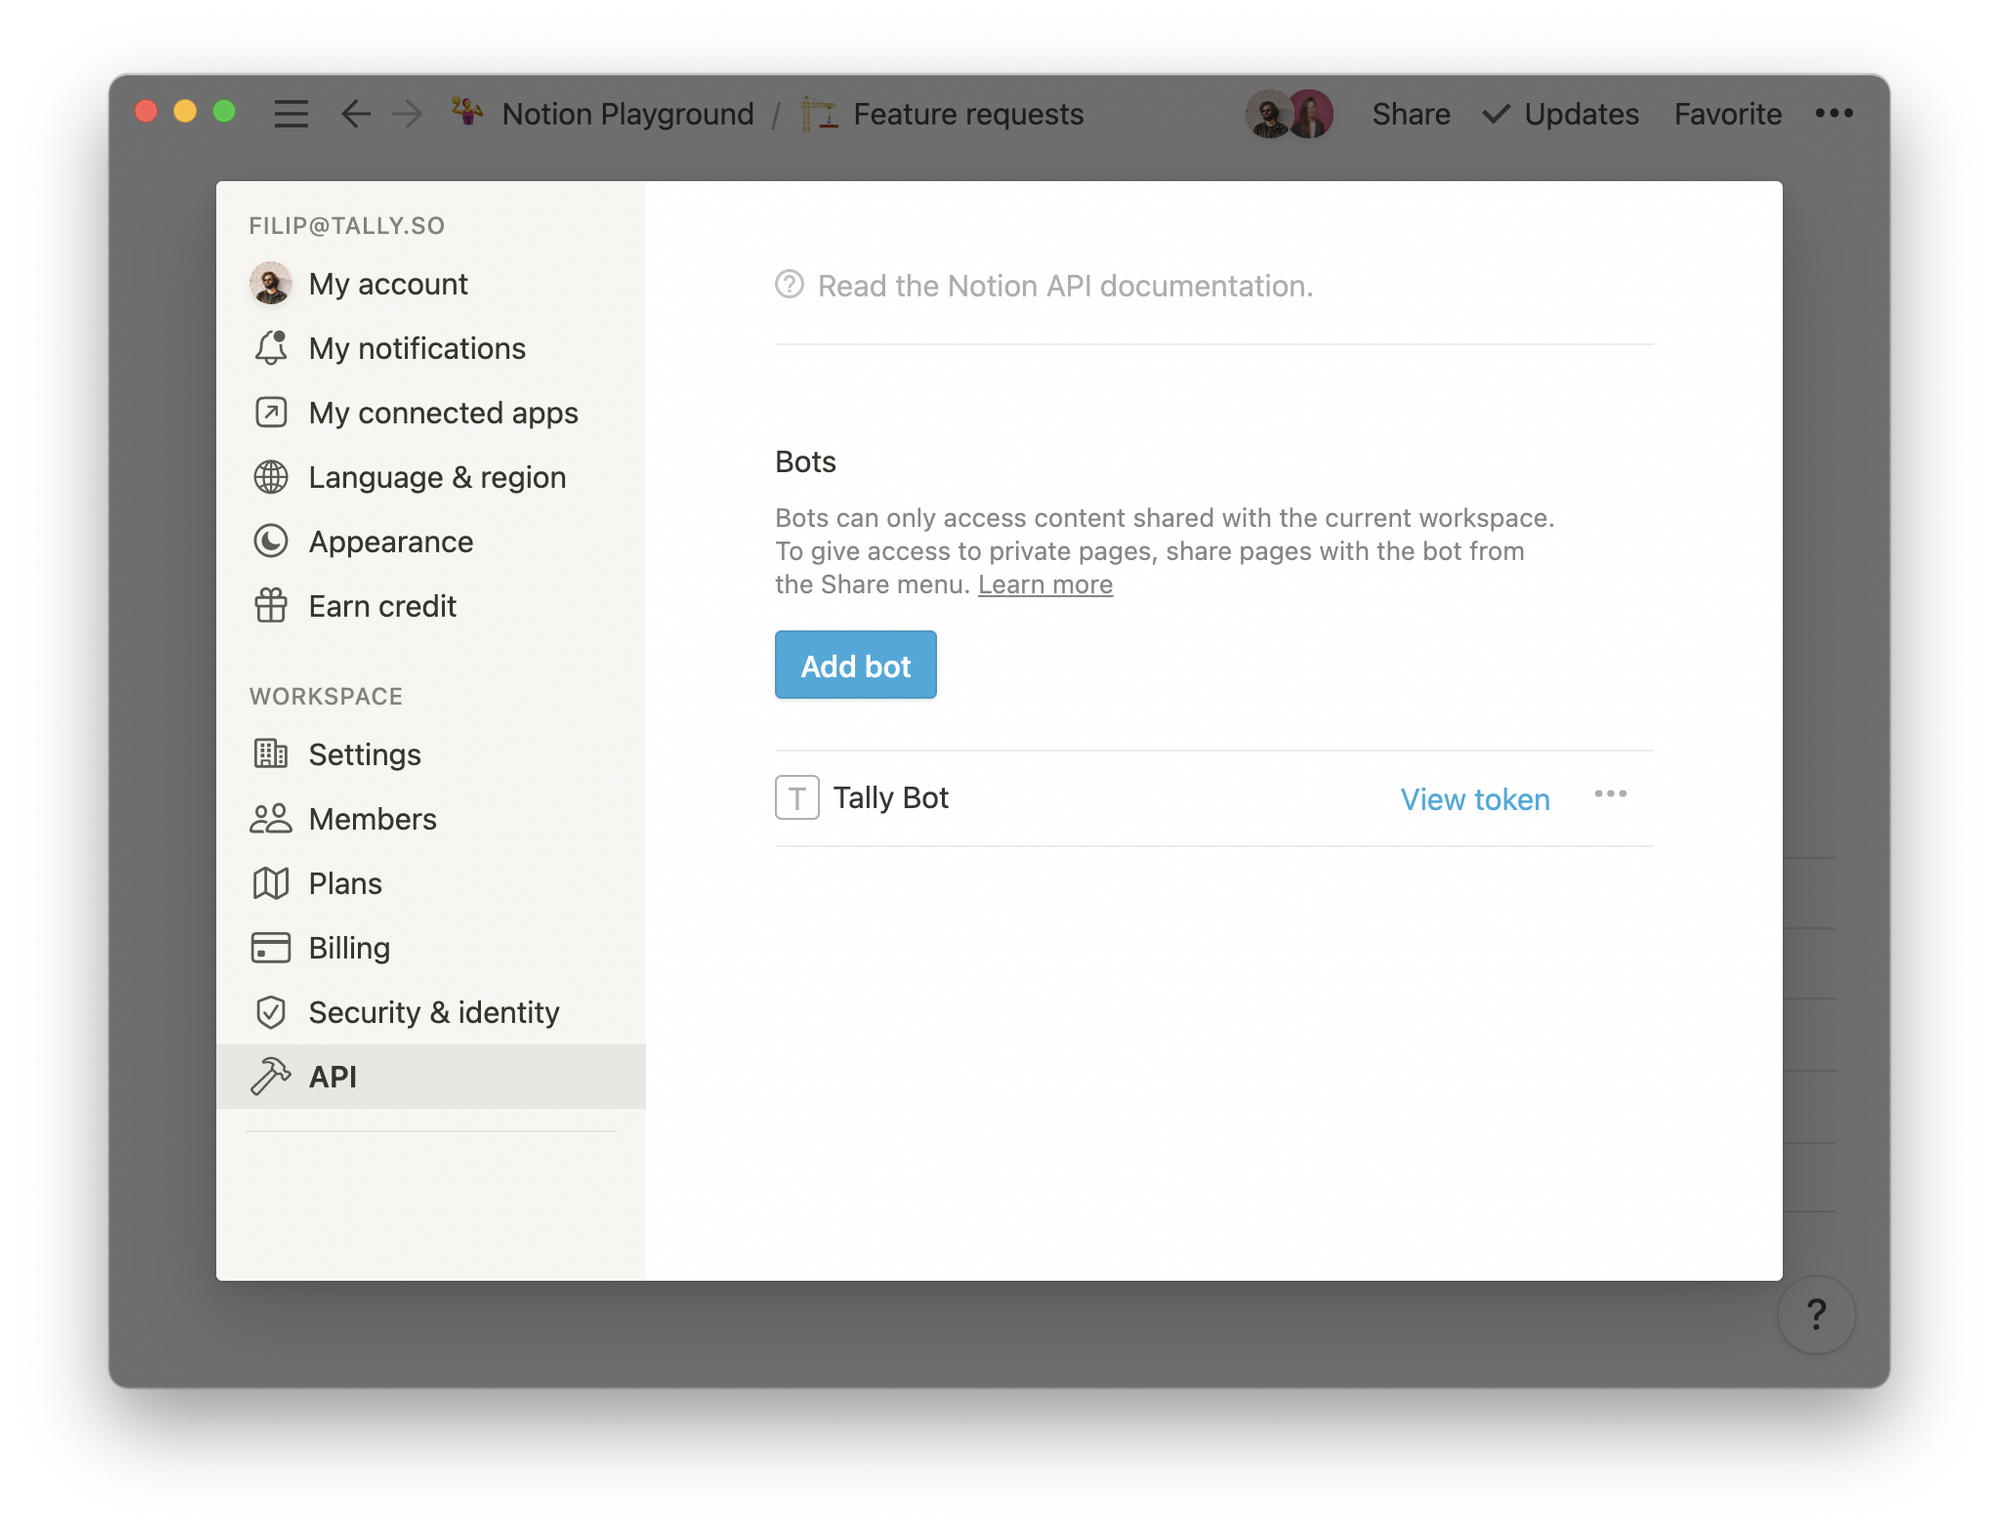Open the page options three-dot menu
Image resolution: width=2000 pixels, height=1533 pixels.
pos(1834,114)
